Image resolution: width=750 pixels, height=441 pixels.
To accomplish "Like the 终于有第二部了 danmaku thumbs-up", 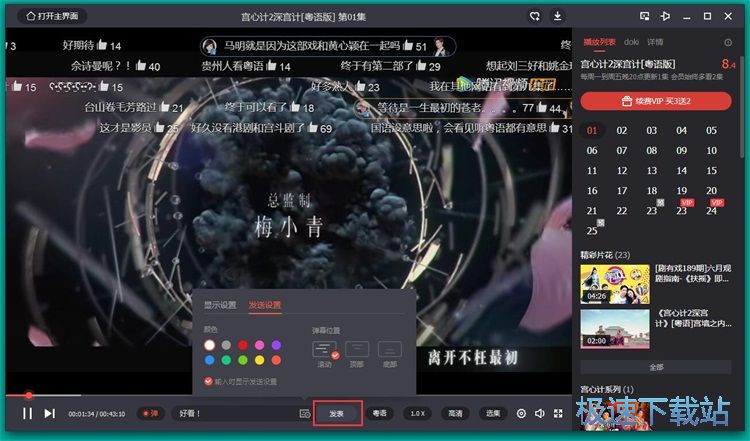I will [421, 66].
